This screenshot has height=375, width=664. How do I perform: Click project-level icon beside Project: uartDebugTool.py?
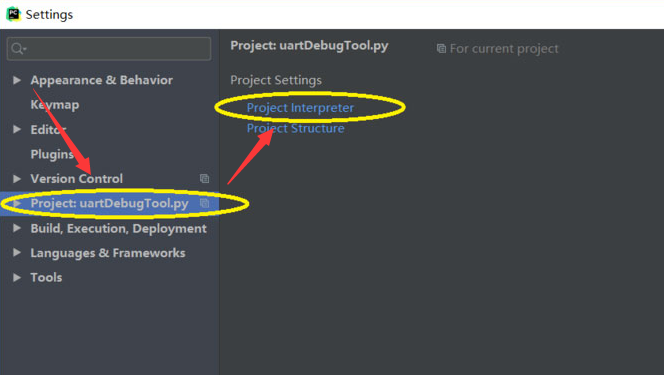pyautogui.click(x=205, y=203)
